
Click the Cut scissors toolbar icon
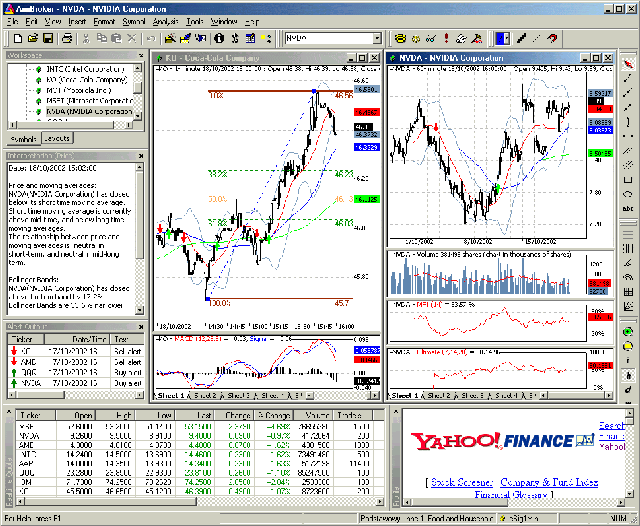pos(86,38)
